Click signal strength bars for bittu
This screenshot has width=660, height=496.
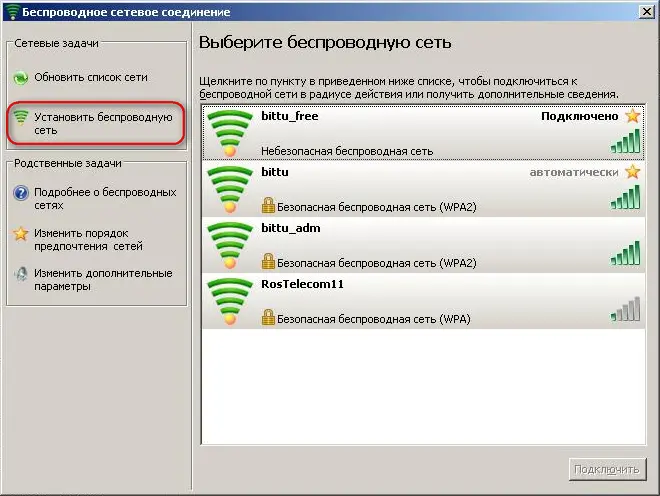[625, 197]
